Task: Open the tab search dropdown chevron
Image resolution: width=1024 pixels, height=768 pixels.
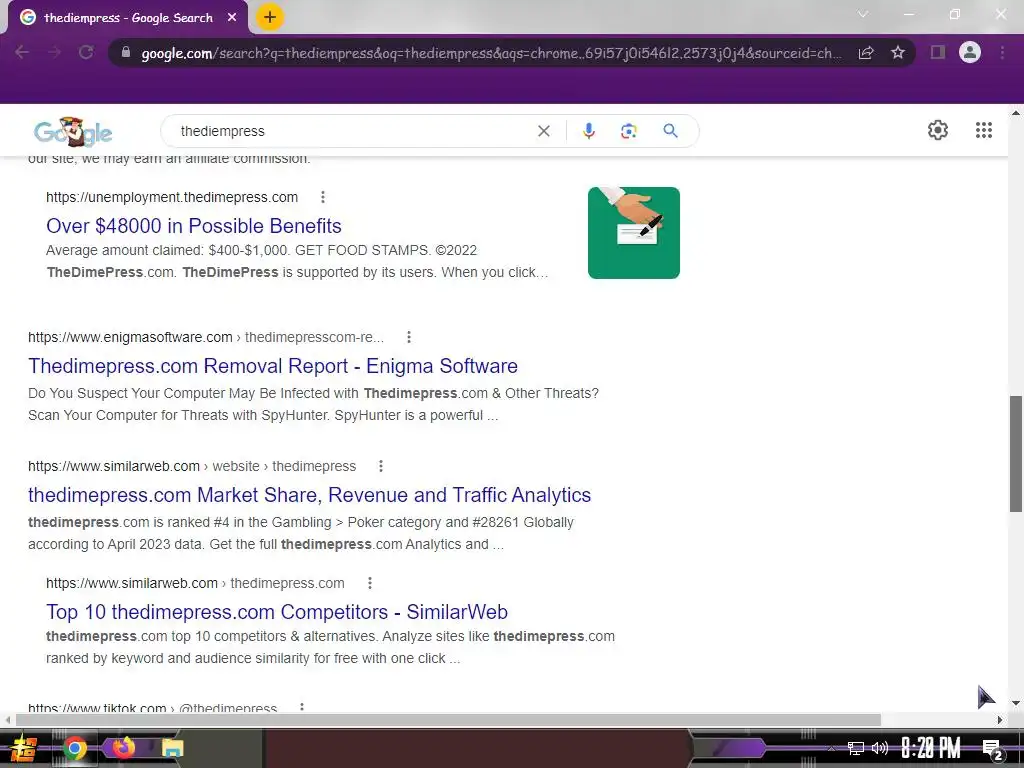Action: point(863,14)
